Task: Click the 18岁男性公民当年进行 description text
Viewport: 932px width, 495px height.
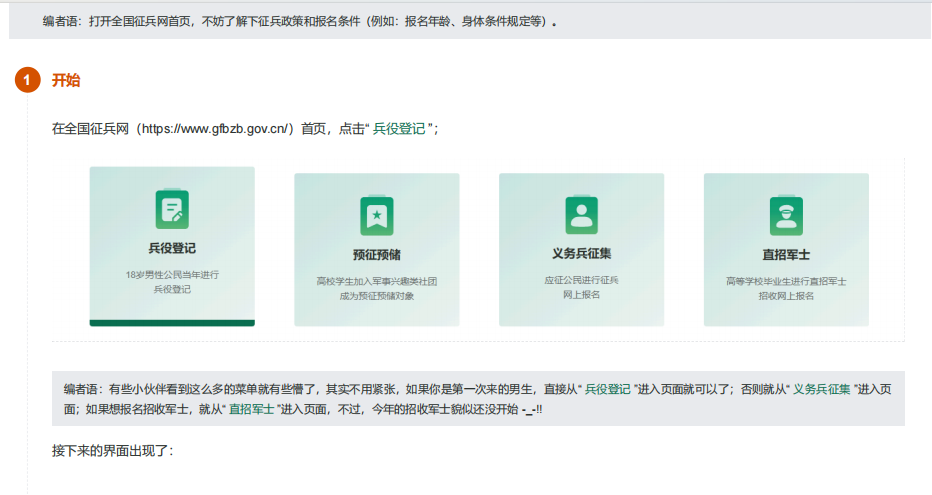Action: click(x=172, y=274)
